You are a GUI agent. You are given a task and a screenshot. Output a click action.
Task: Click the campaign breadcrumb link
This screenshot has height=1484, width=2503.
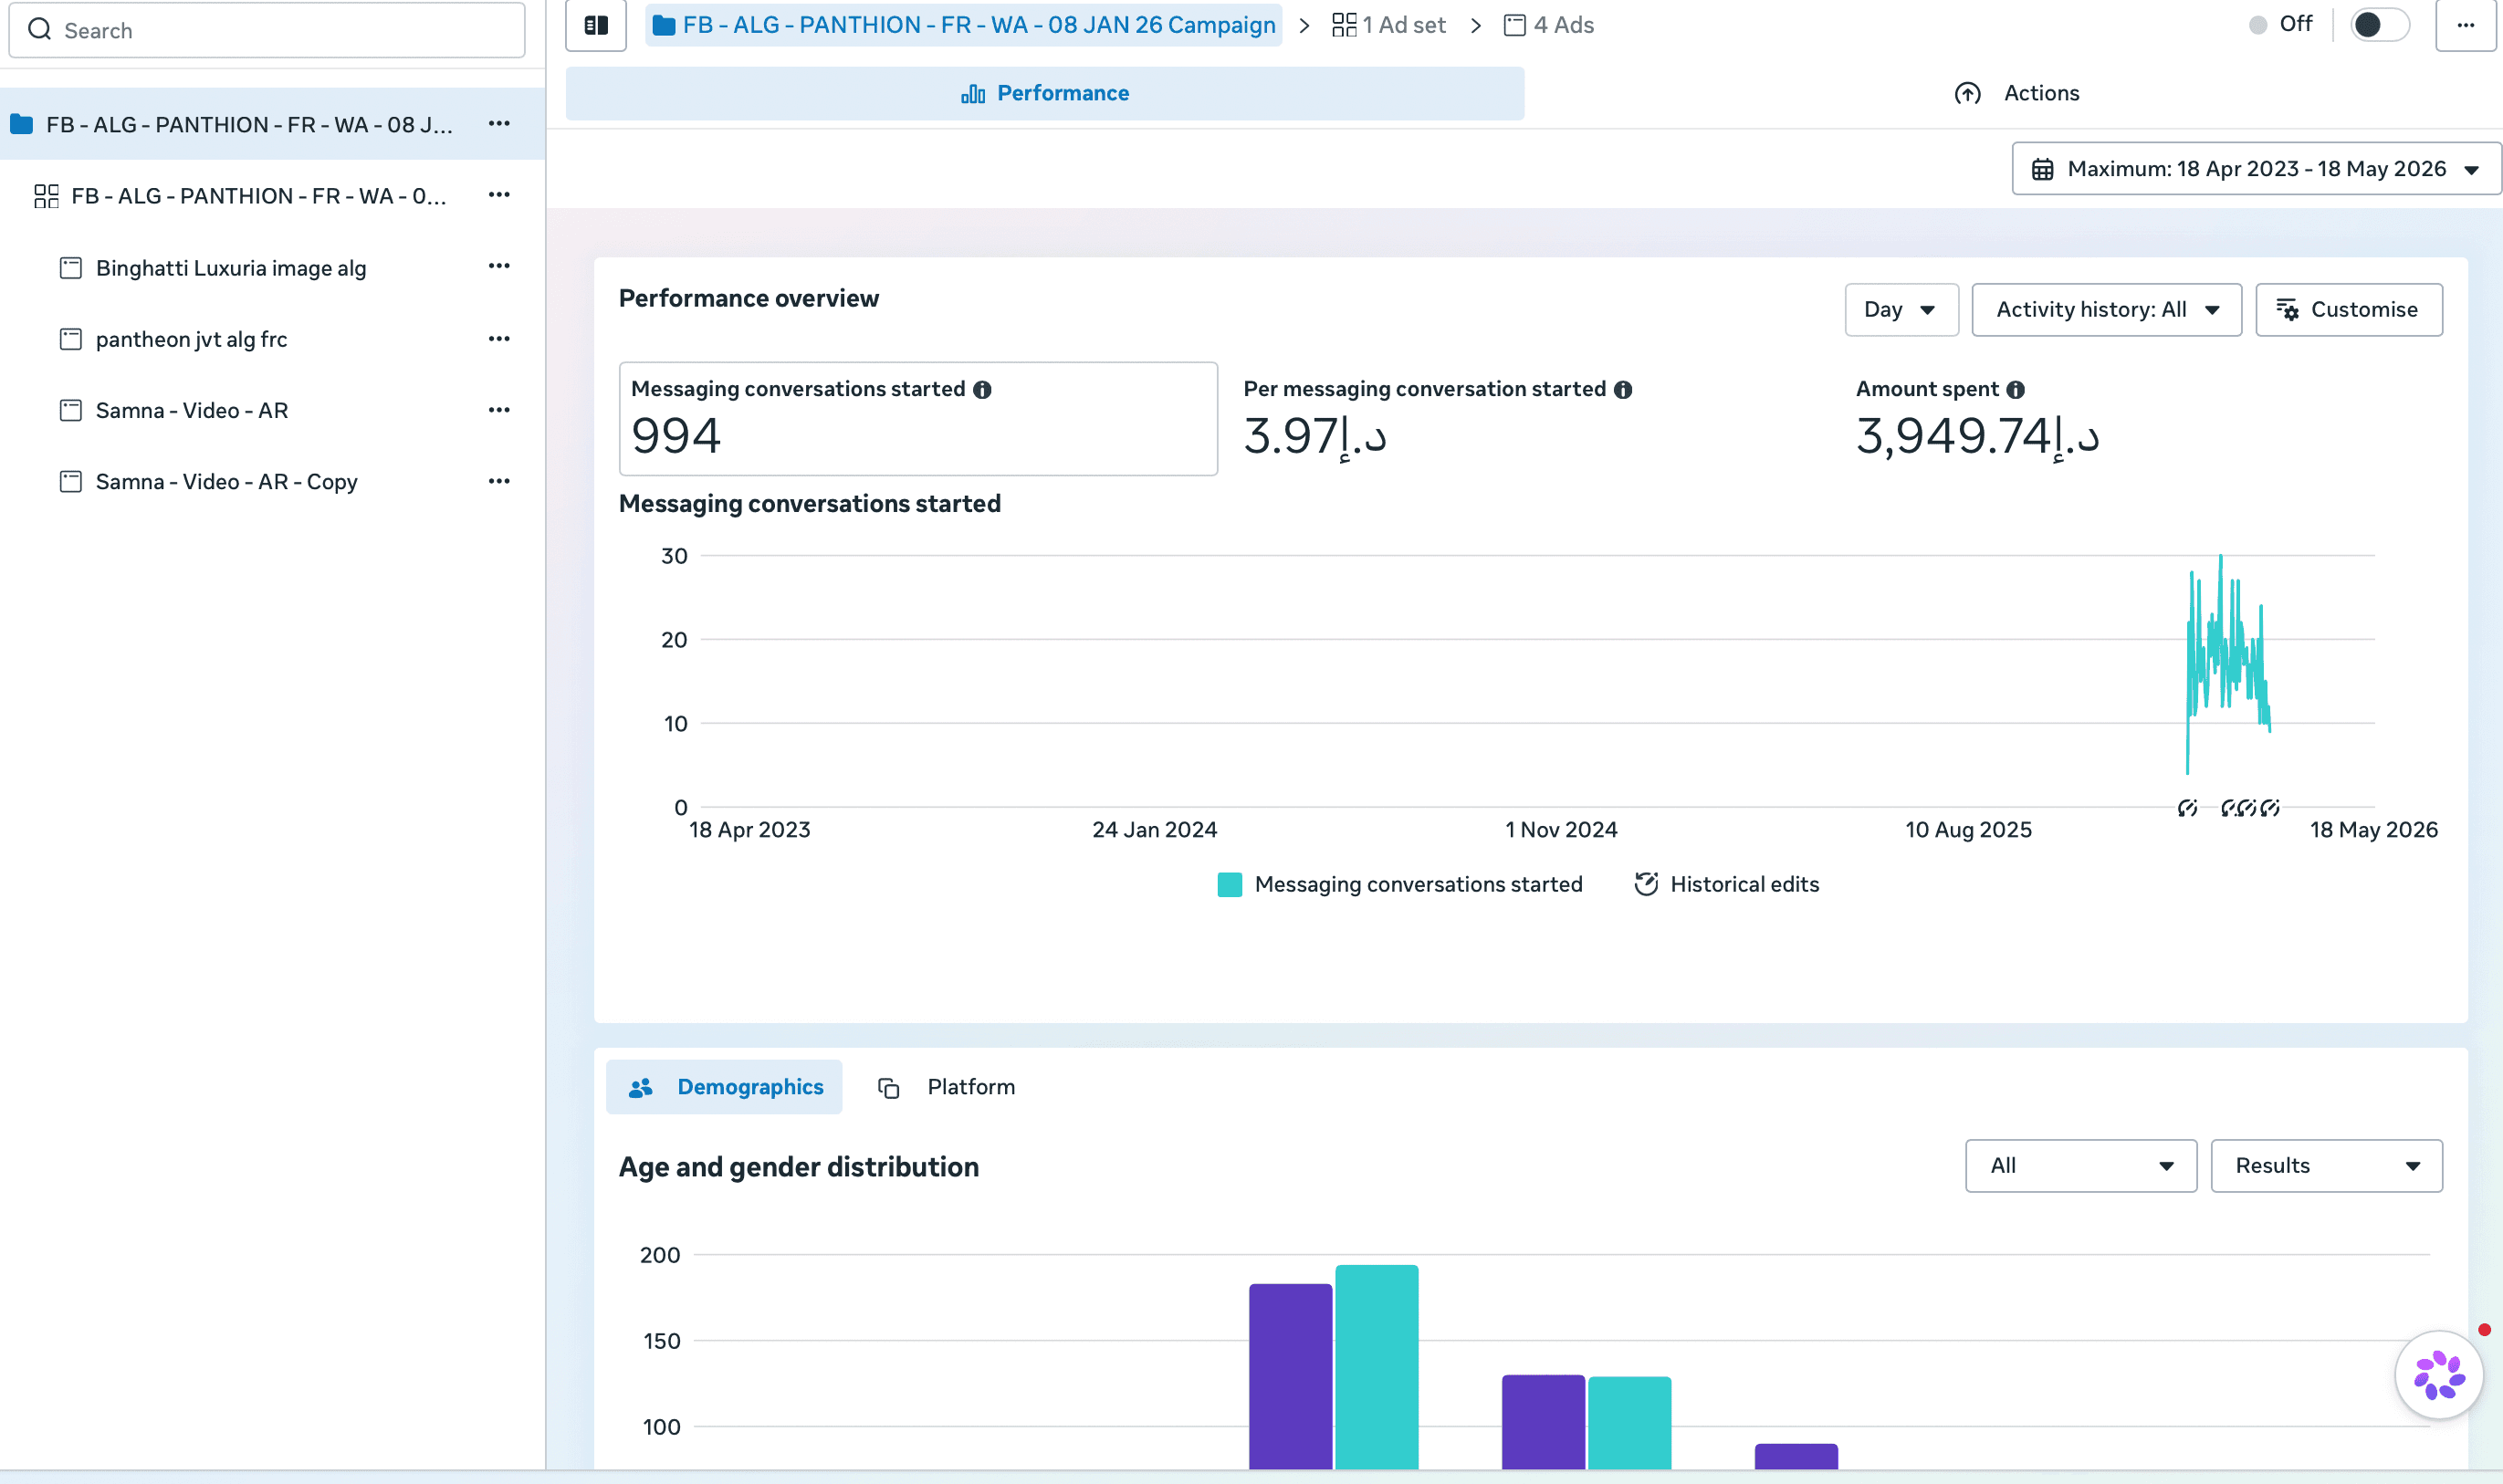[x=964, y=25]
